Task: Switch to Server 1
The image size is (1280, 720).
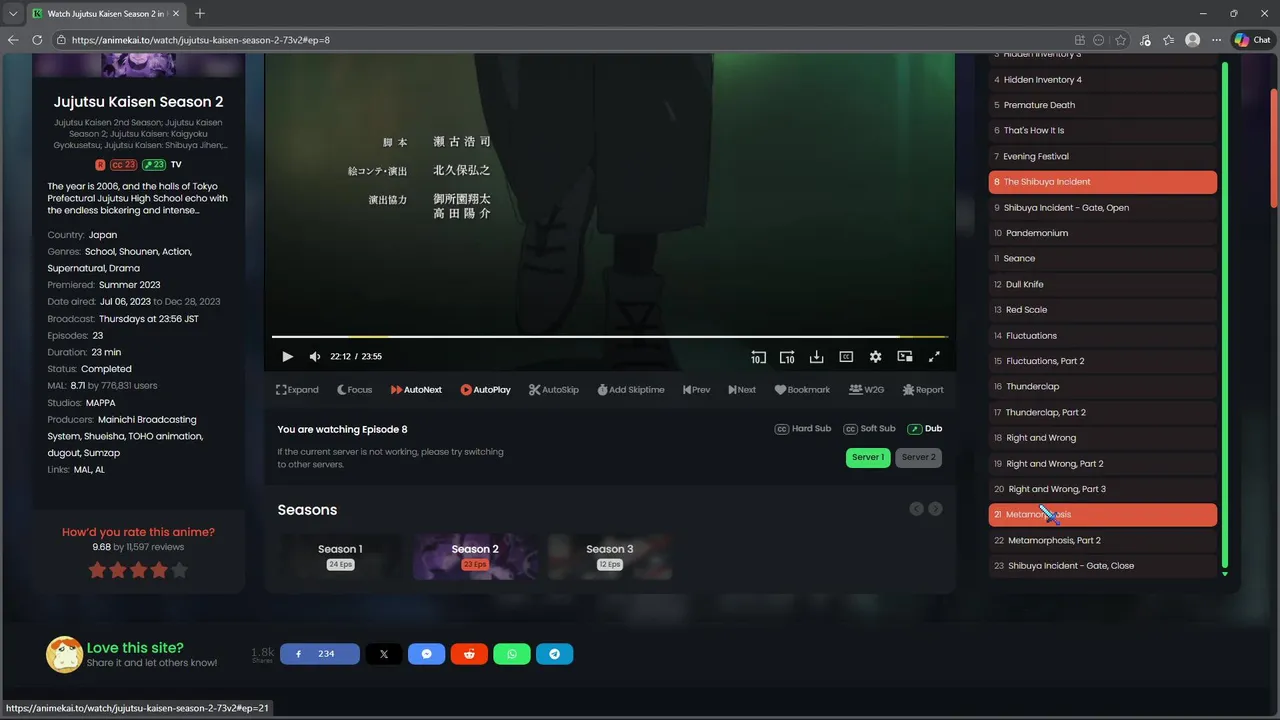Action: click(868, 458)
